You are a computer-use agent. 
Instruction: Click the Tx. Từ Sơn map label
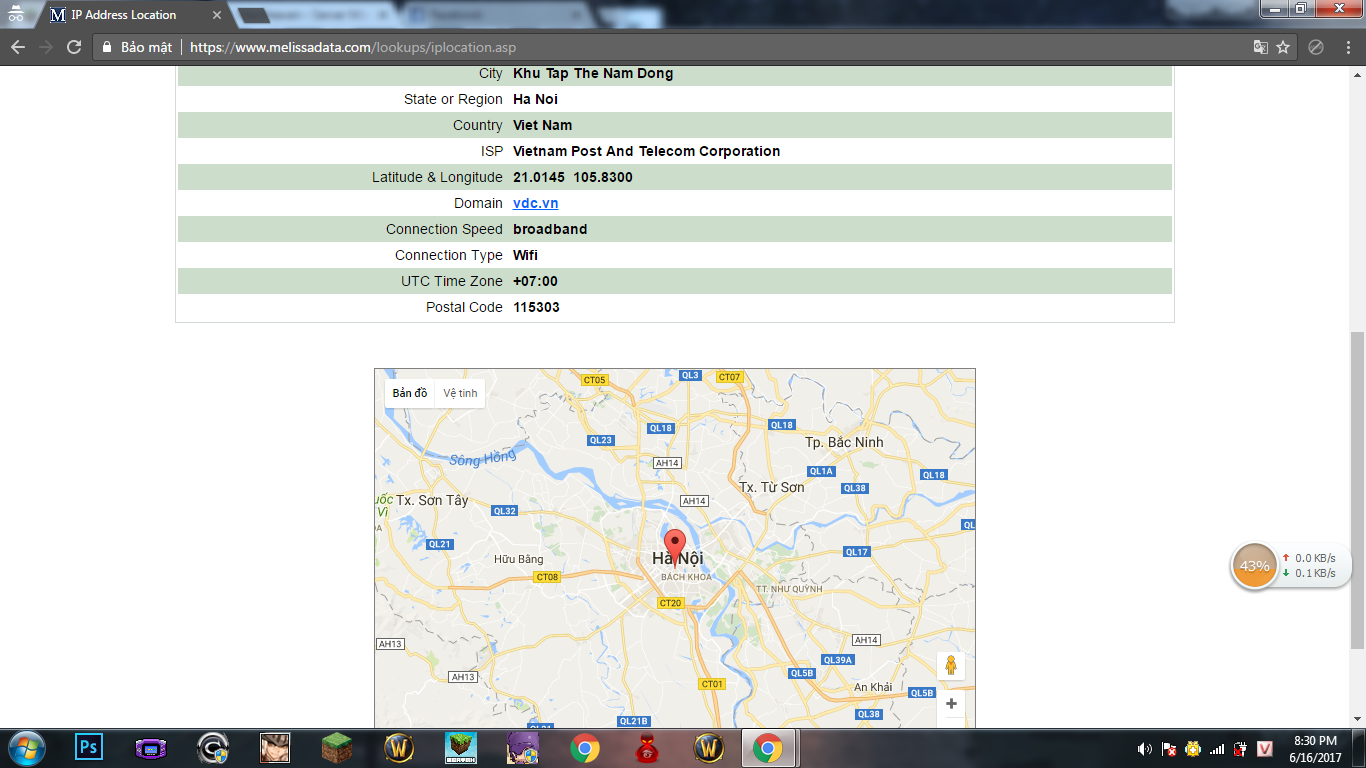(771, 487)
